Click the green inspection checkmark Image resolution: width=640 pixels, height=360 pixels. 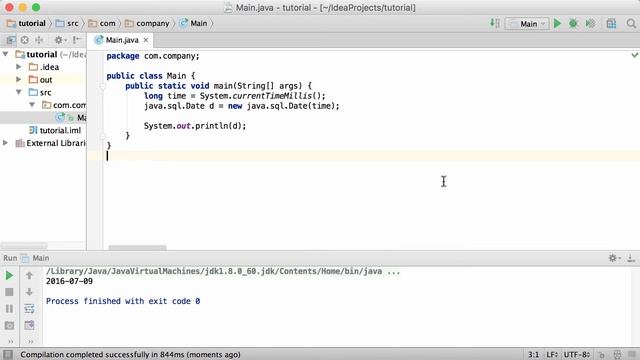point(635,55)
